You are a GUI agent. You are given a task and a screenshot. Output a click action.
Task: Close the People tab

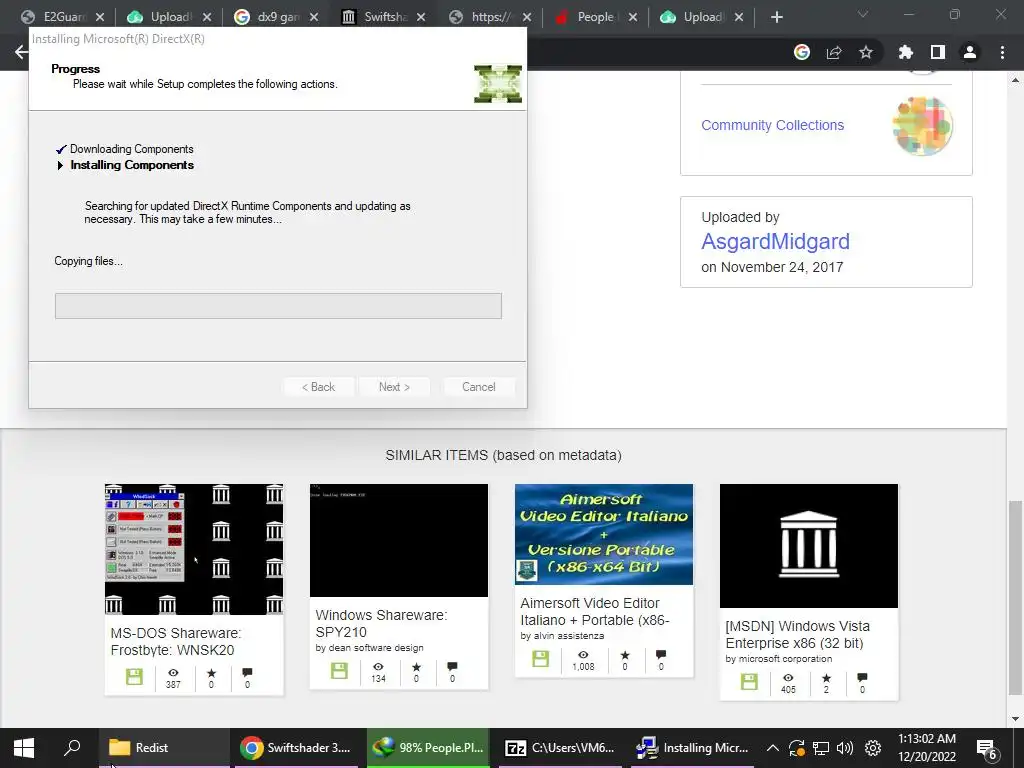[x=633, y=17]
